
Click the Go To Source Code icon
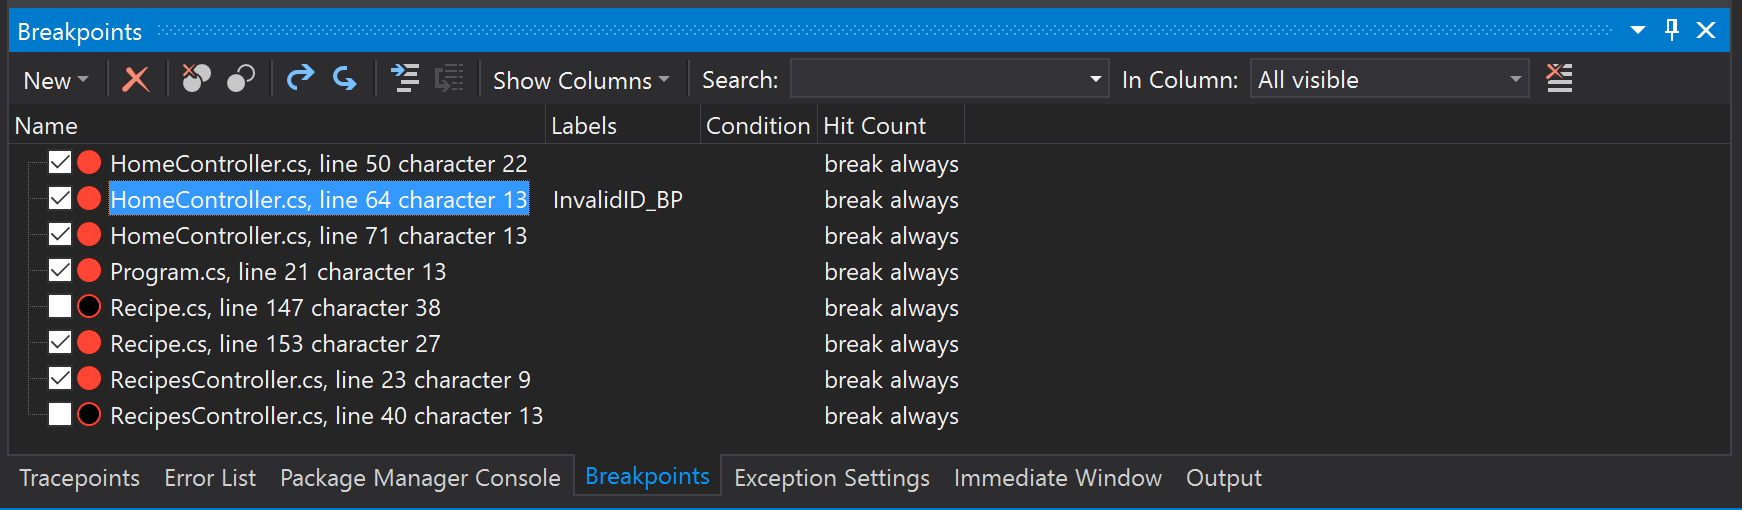click(405, 79)
